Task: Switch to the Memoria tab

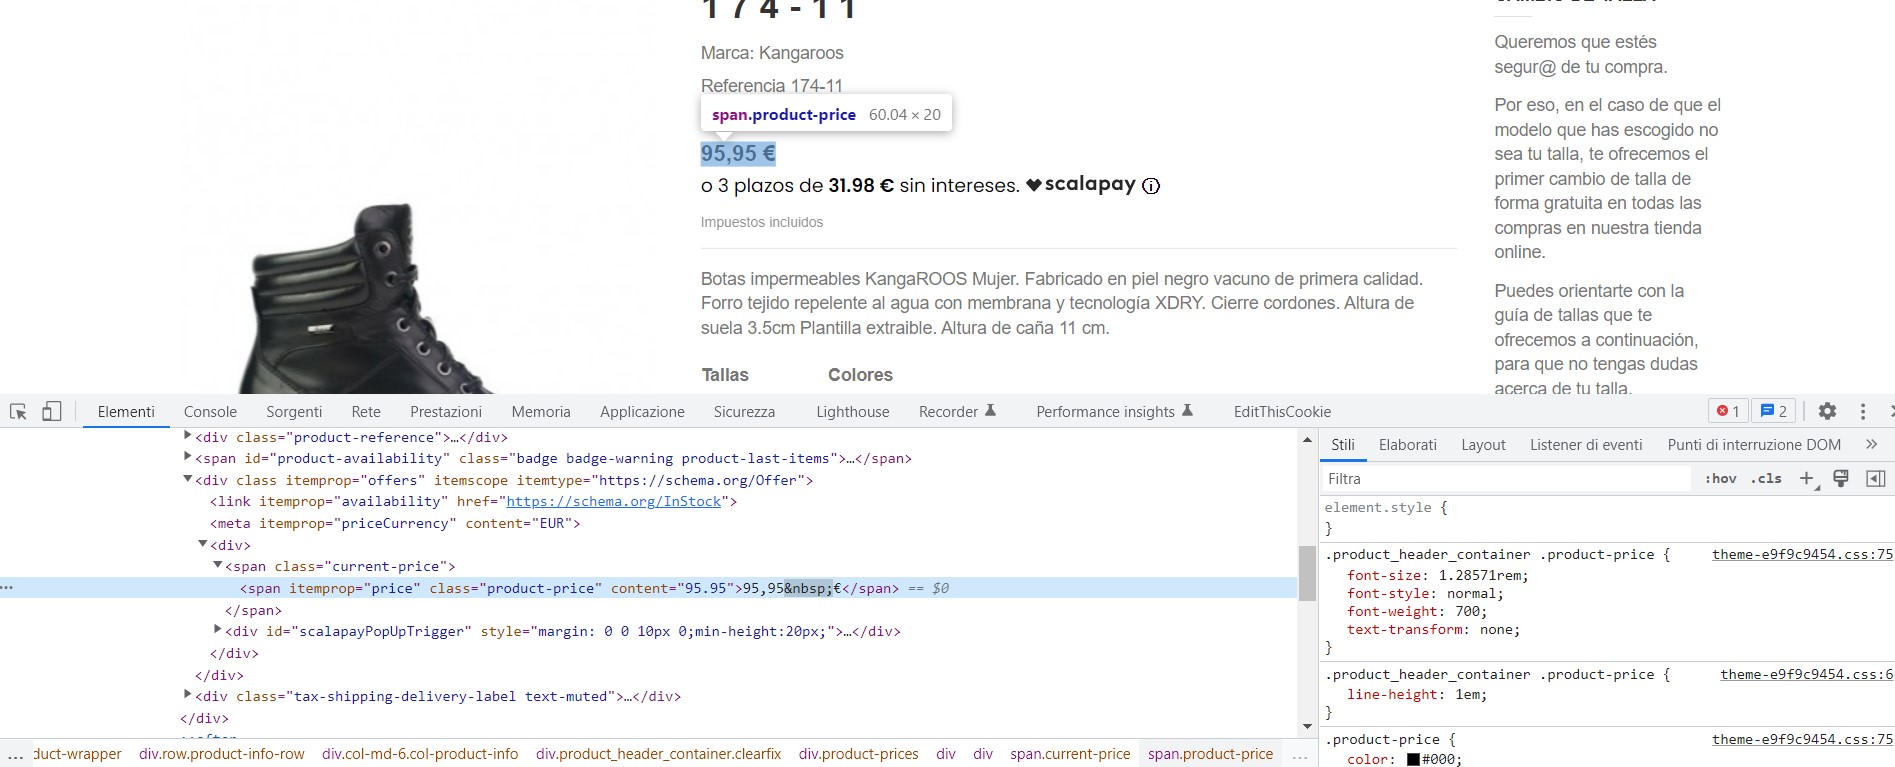Action: (x=541, y=412)
